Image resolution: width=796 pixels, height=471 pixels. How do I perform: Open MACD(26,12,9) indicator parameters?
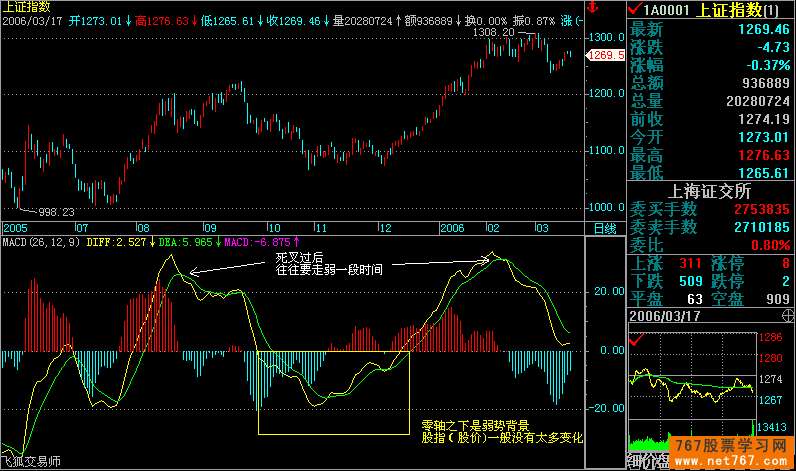(x=42, y=241)
